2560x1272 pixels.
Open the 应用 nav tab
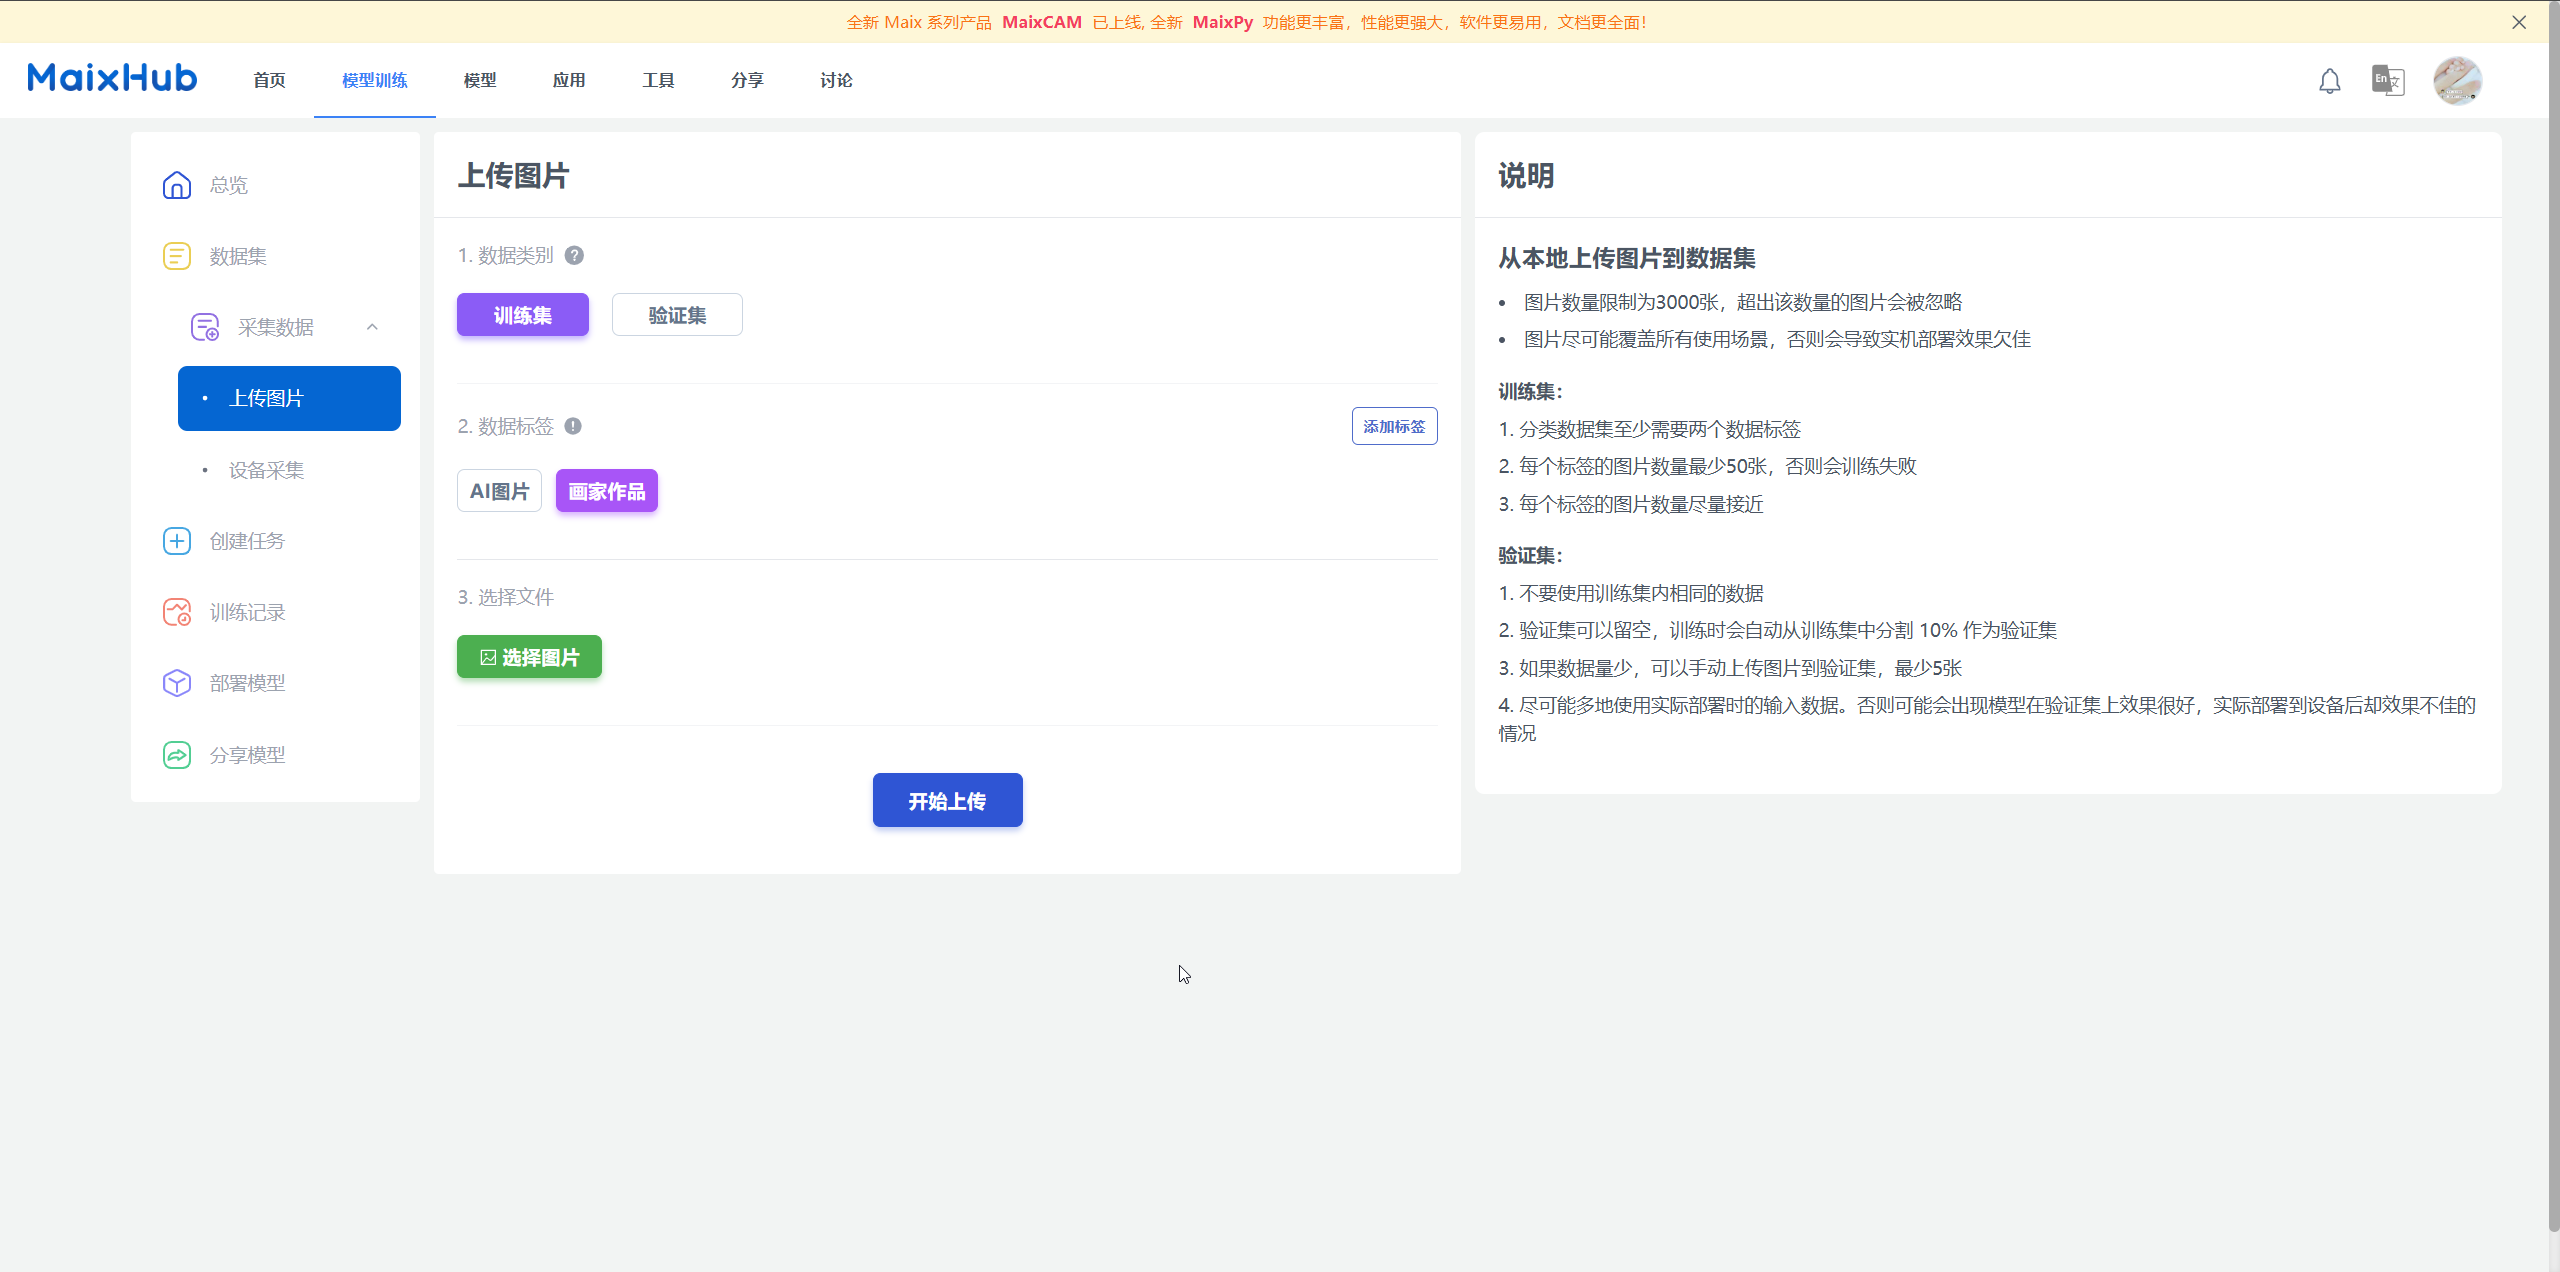coord(569,80)
